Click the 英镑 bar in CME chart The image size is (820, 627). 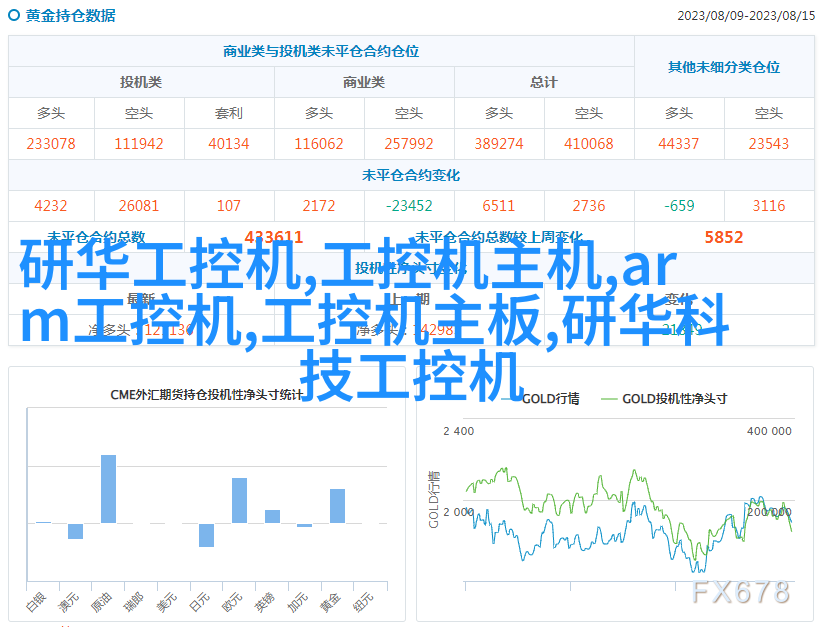(x=272, y=517)
